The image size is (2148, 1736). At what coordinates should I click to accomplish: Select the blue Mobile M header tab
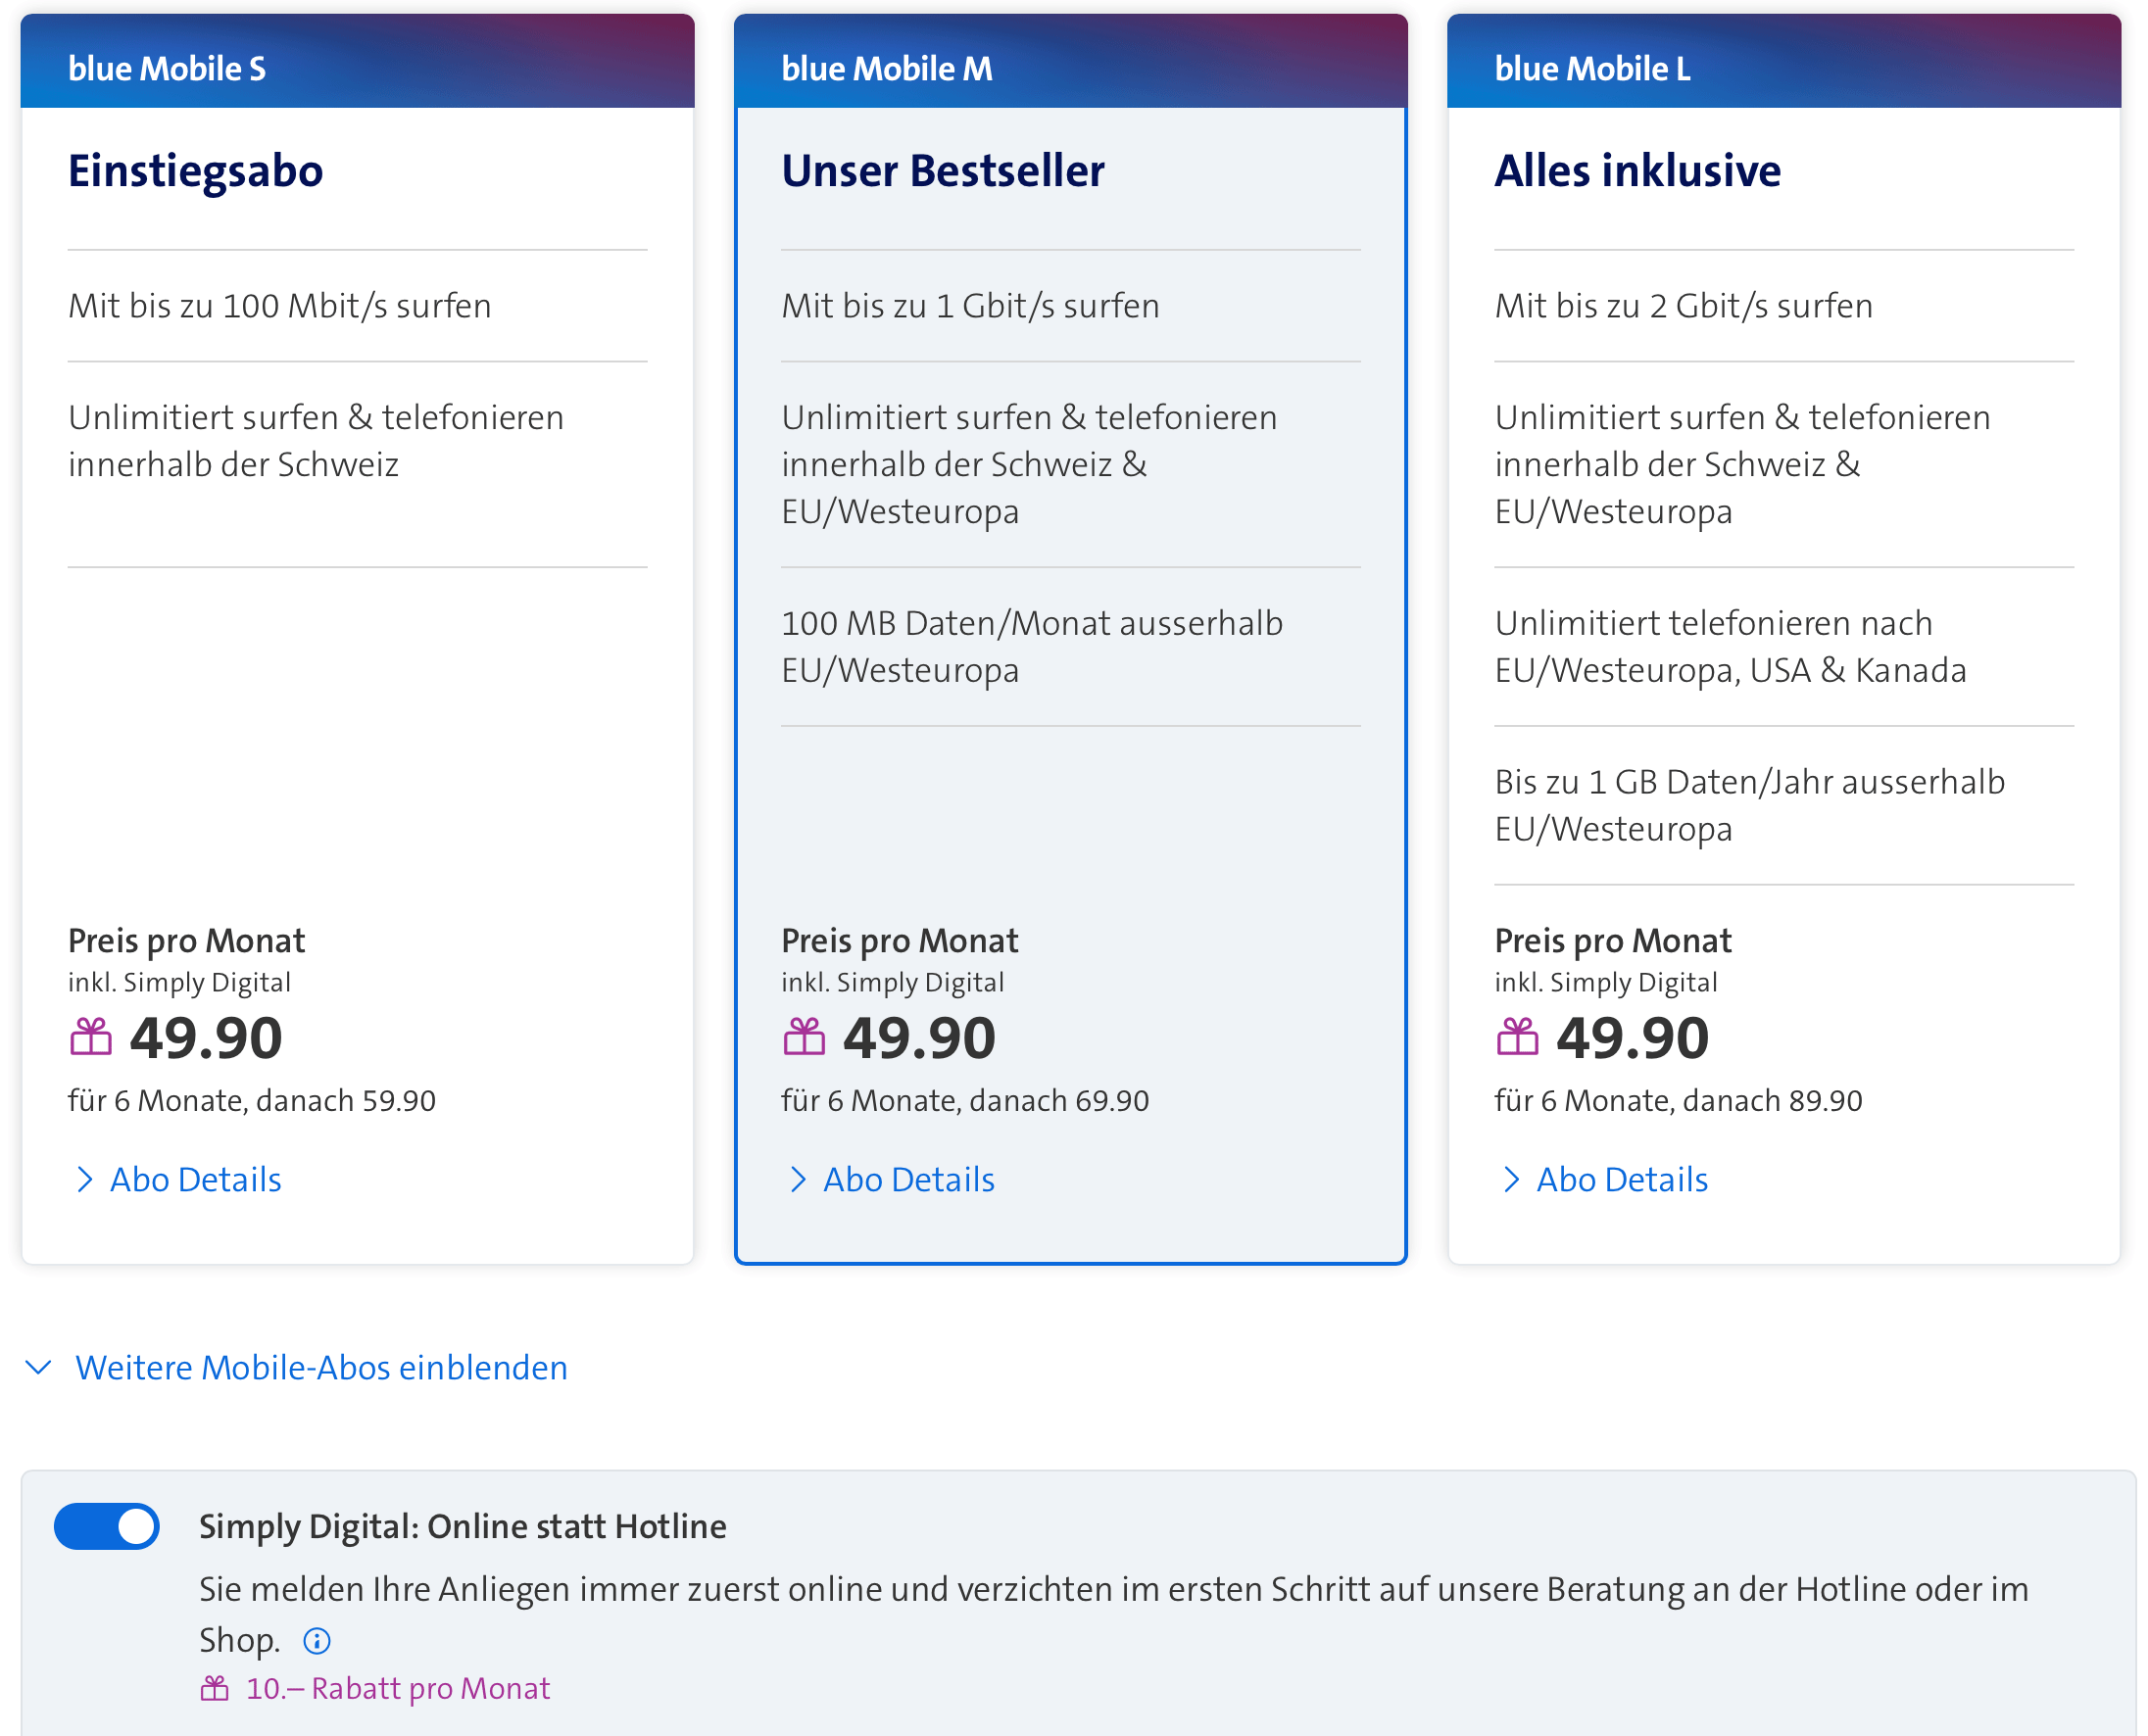click(1071, 61)
